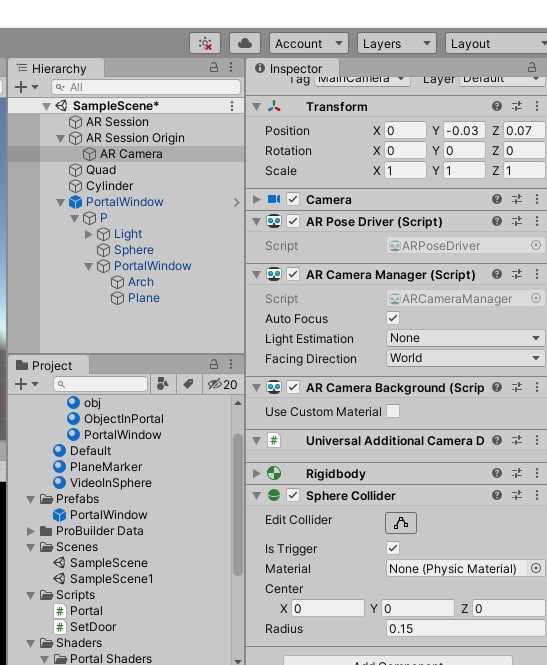Select AR Session in Hierarchy
This screenshot has width=547, height=665.
click(x=117, y=122)
